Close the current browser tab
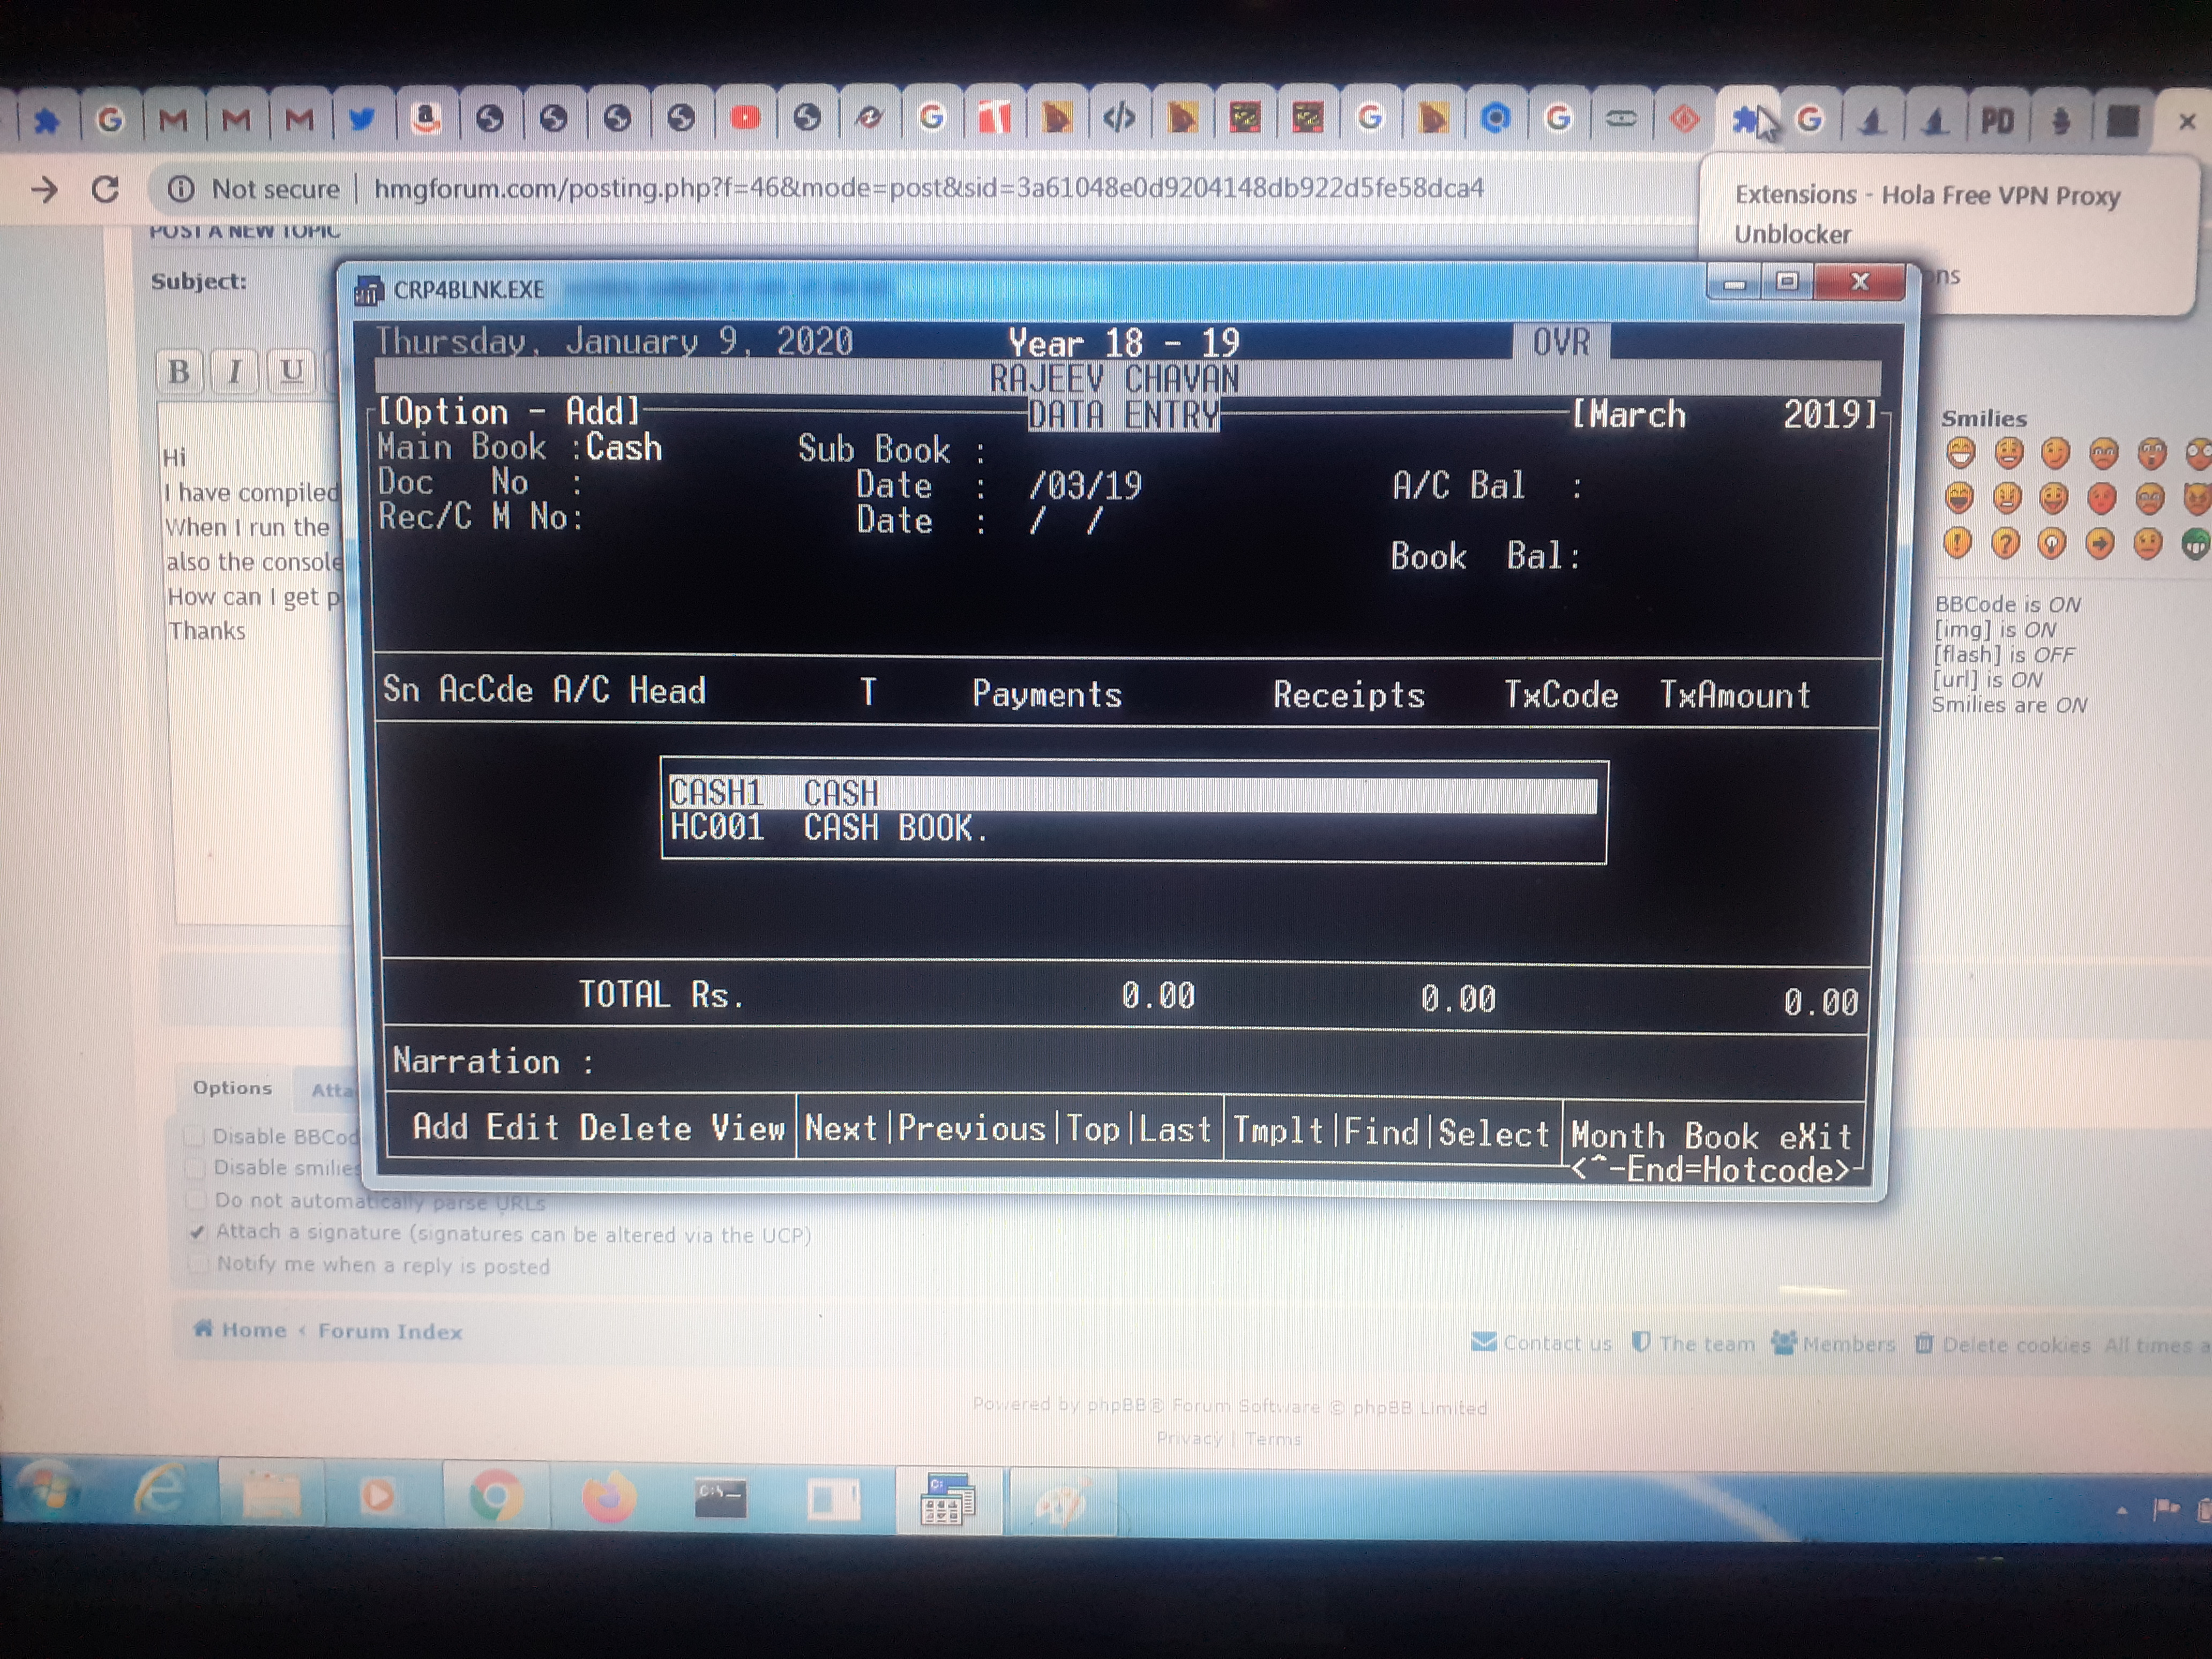 (x=2186, y=122)
